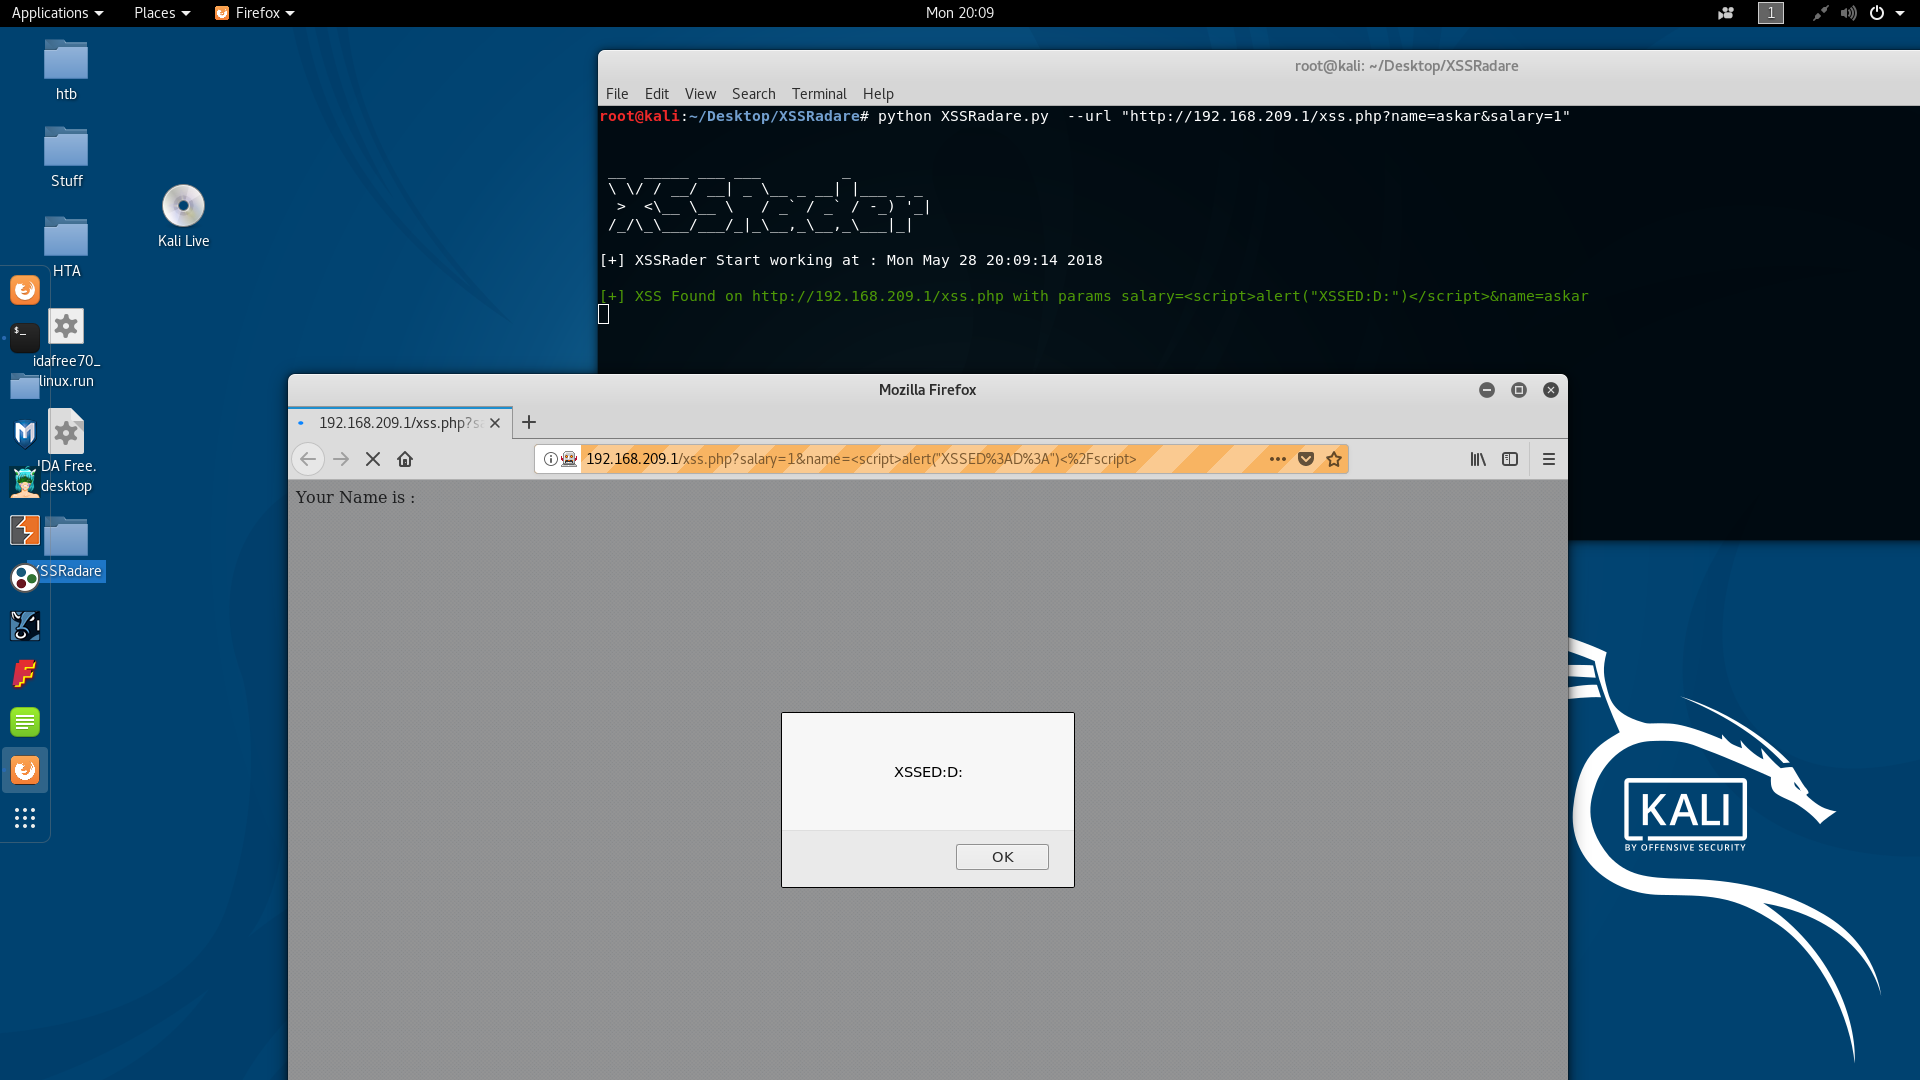Click the Show Applications grid in dock
This screenshot has width=1920, height=1080.
tap(25, 818)
